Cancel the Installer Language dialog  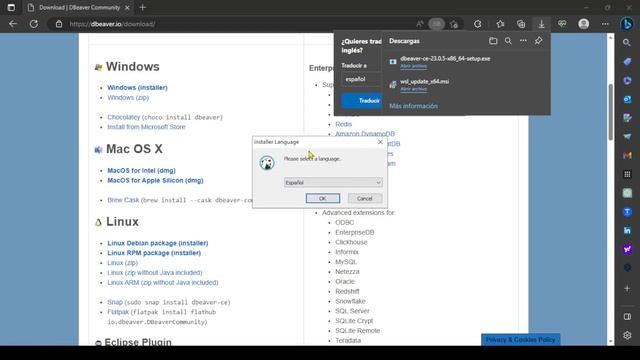point(364,198)
